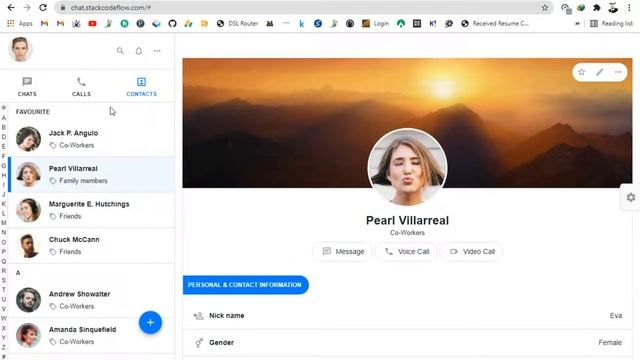Open Apps bookmarks shortcut

pyautogui.click(x=20, y=24)
